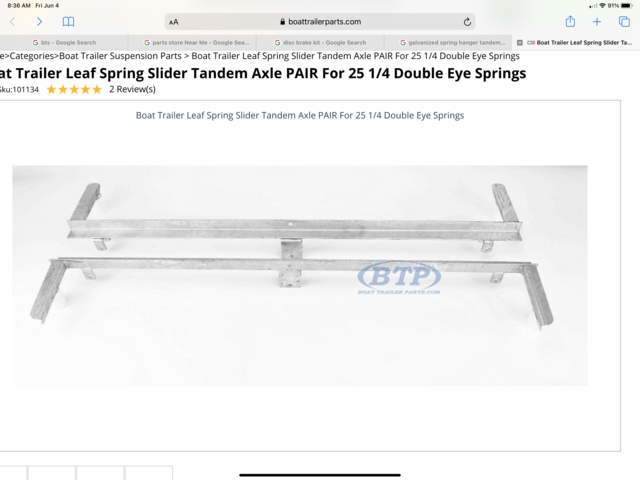Open Boat Trailer Suspension Parts breadcrumb
The height and width of the screenshot is (480, 640).
coord(120,56)
